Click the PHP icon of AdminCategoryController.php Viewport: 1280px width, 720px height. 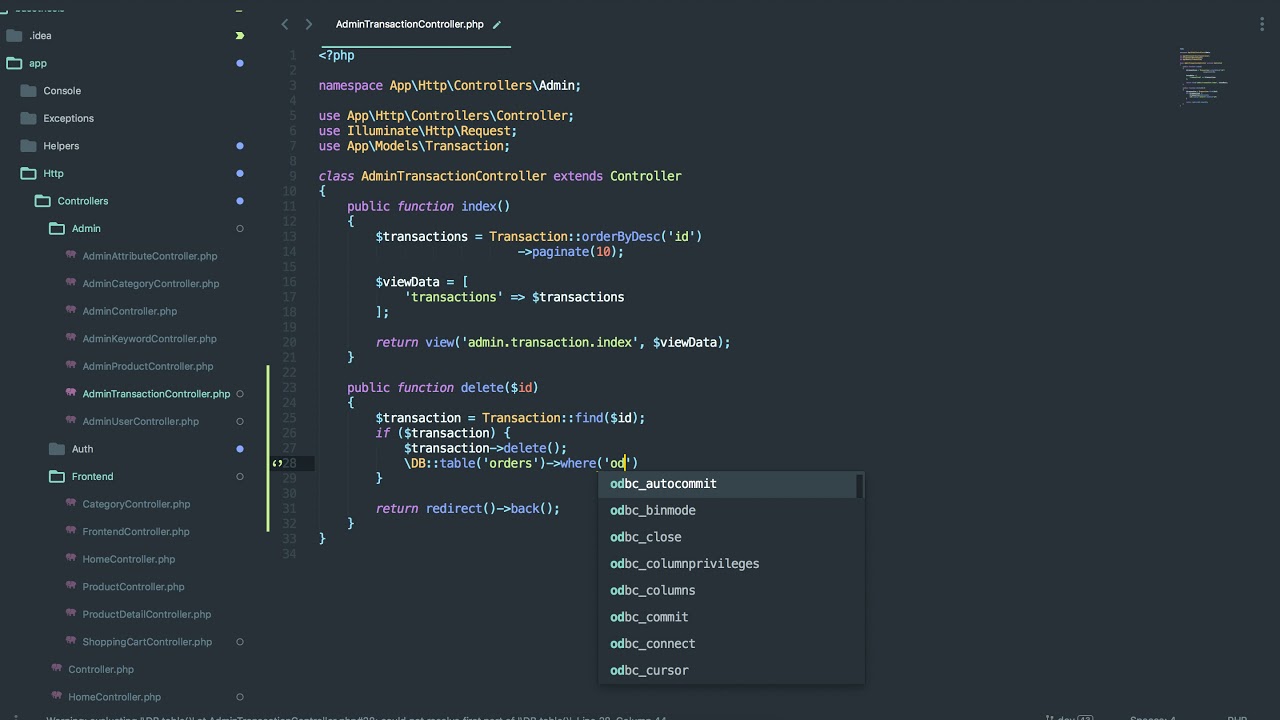pos(71,283)
